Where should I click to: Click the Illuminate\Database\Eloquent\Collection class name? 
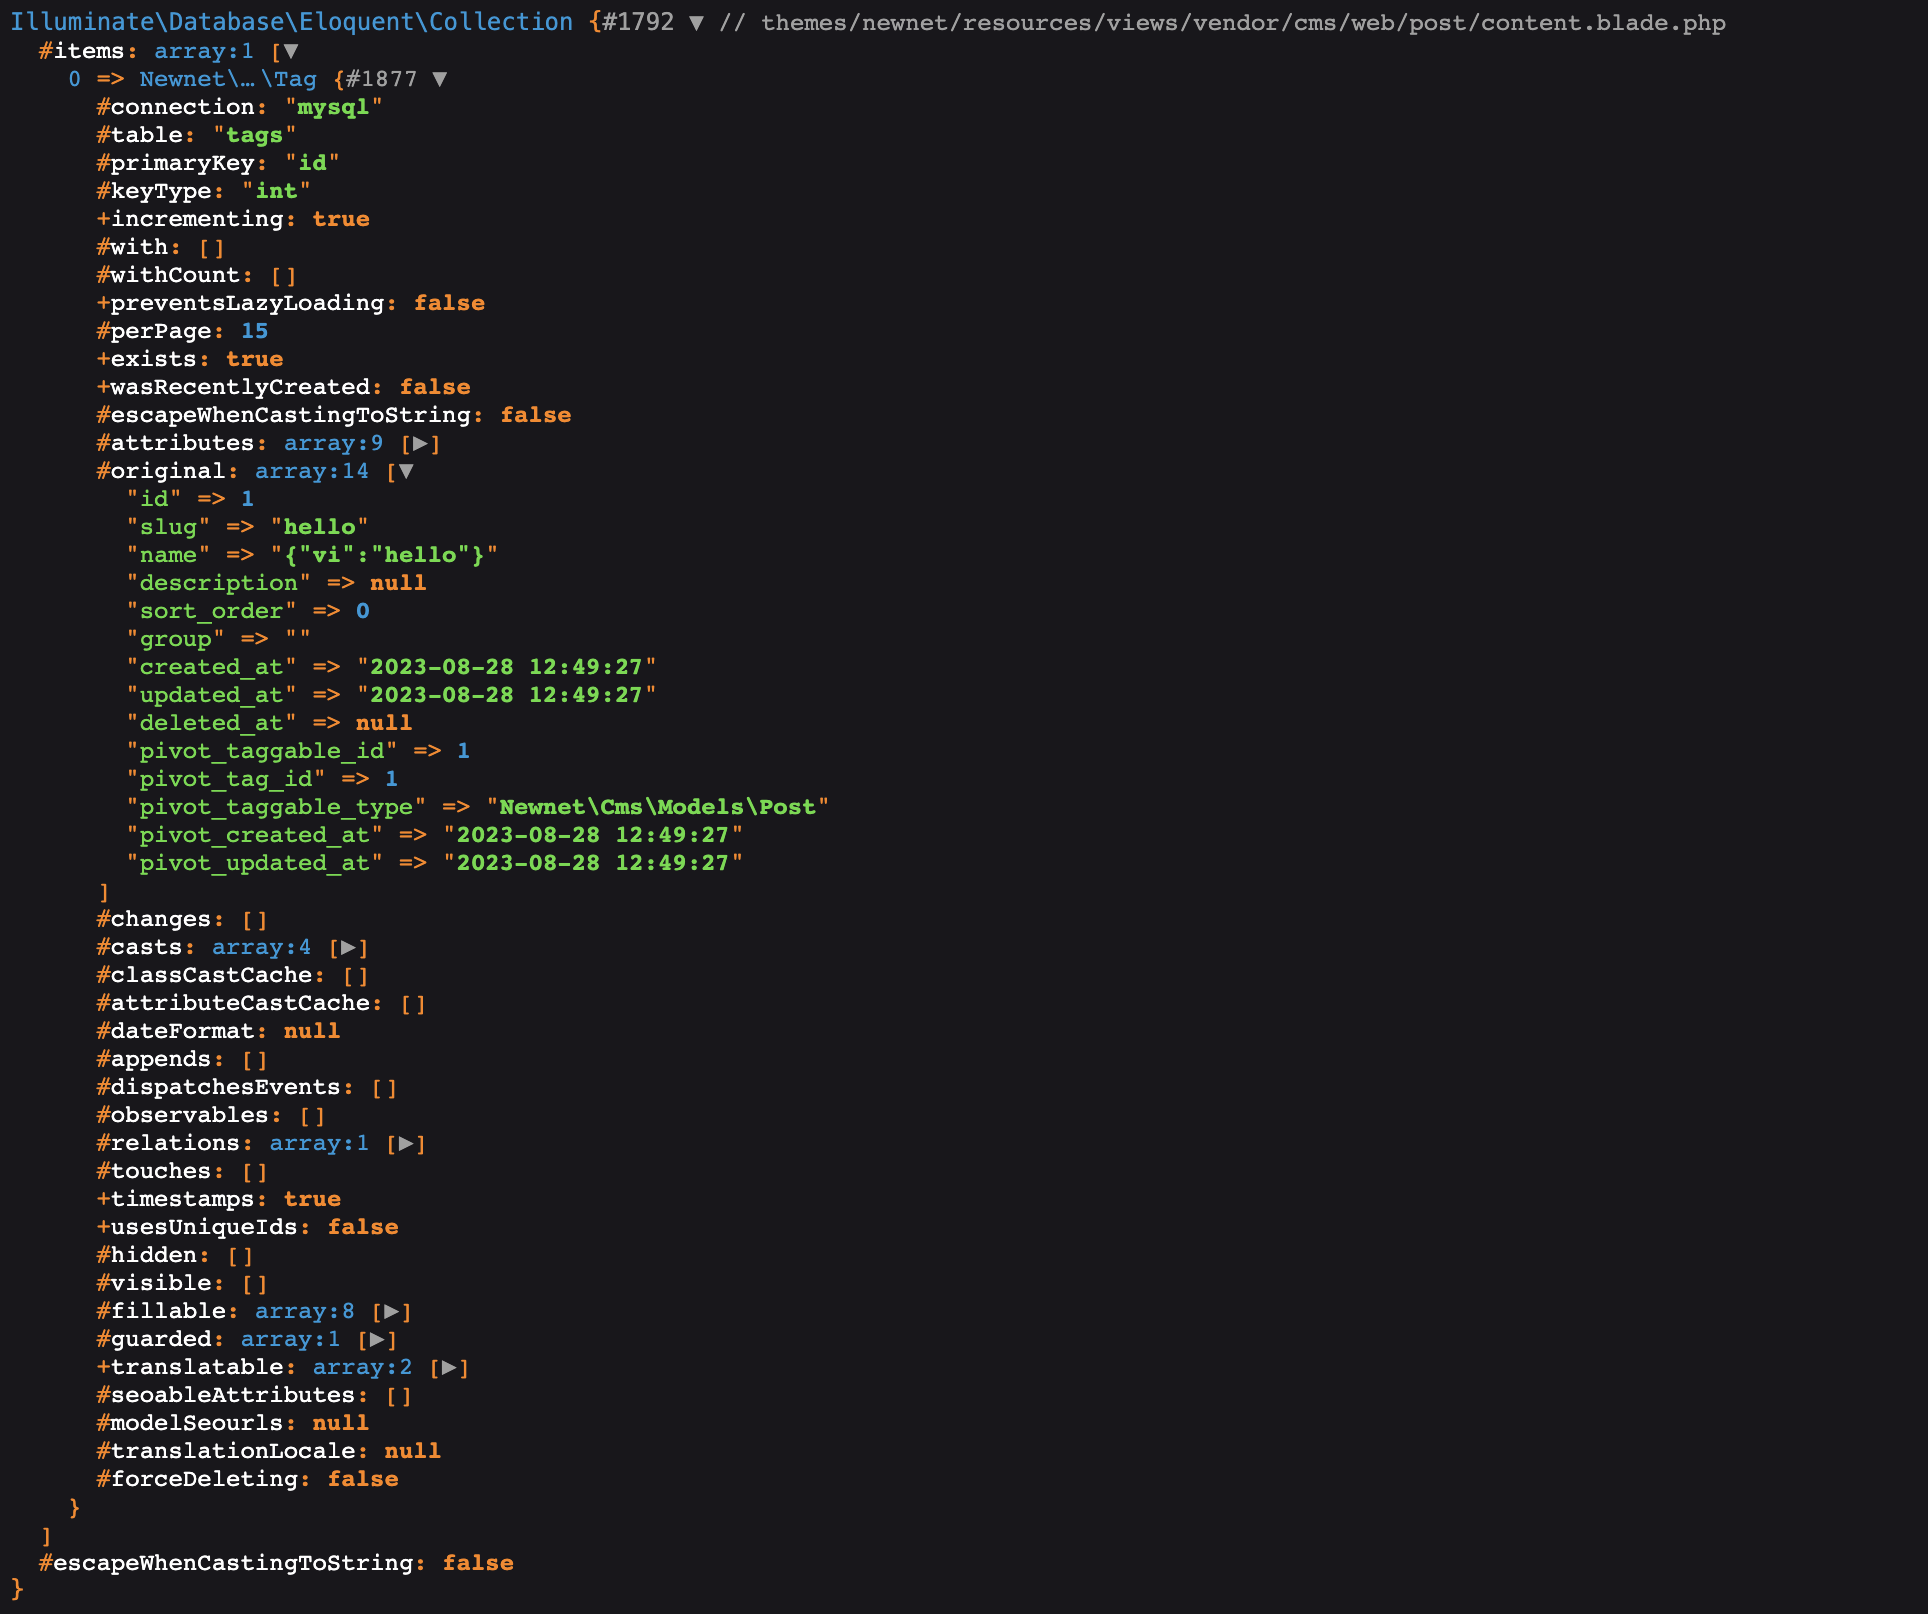tap(292, 22)
